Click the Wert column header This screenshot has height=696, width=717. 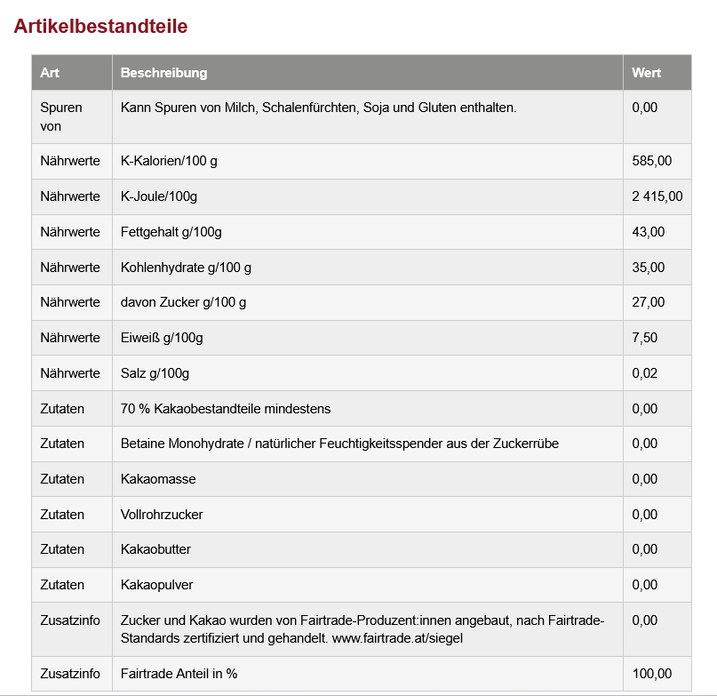(x=646, y=73)
